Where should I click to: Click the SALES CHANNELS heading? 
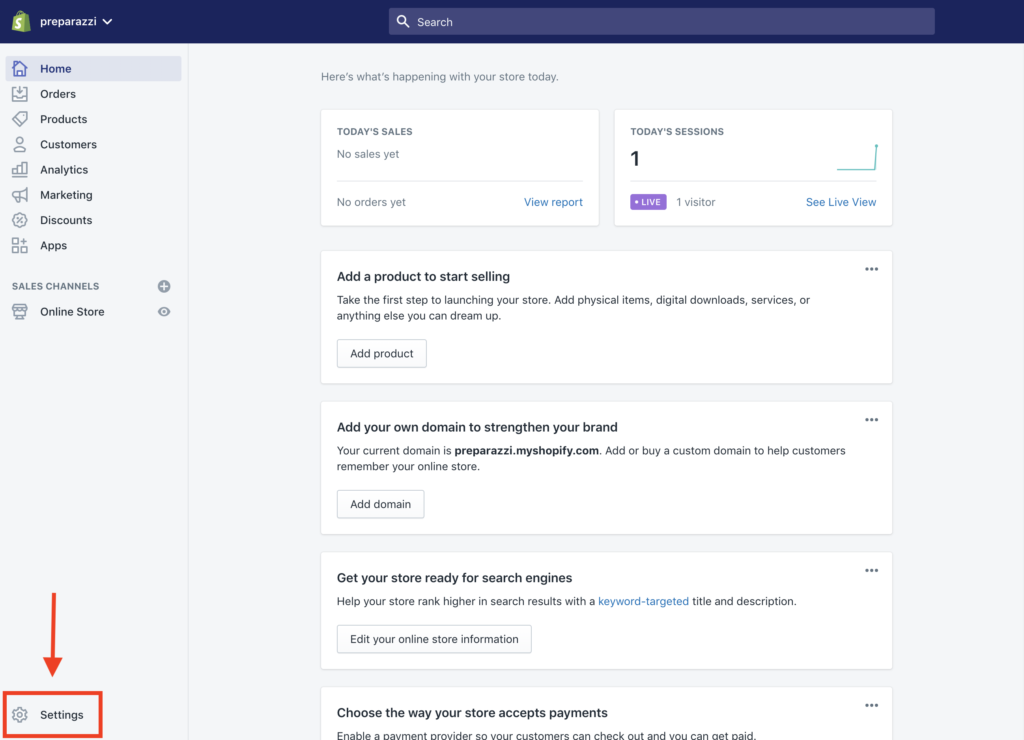(x=56, y=286)
